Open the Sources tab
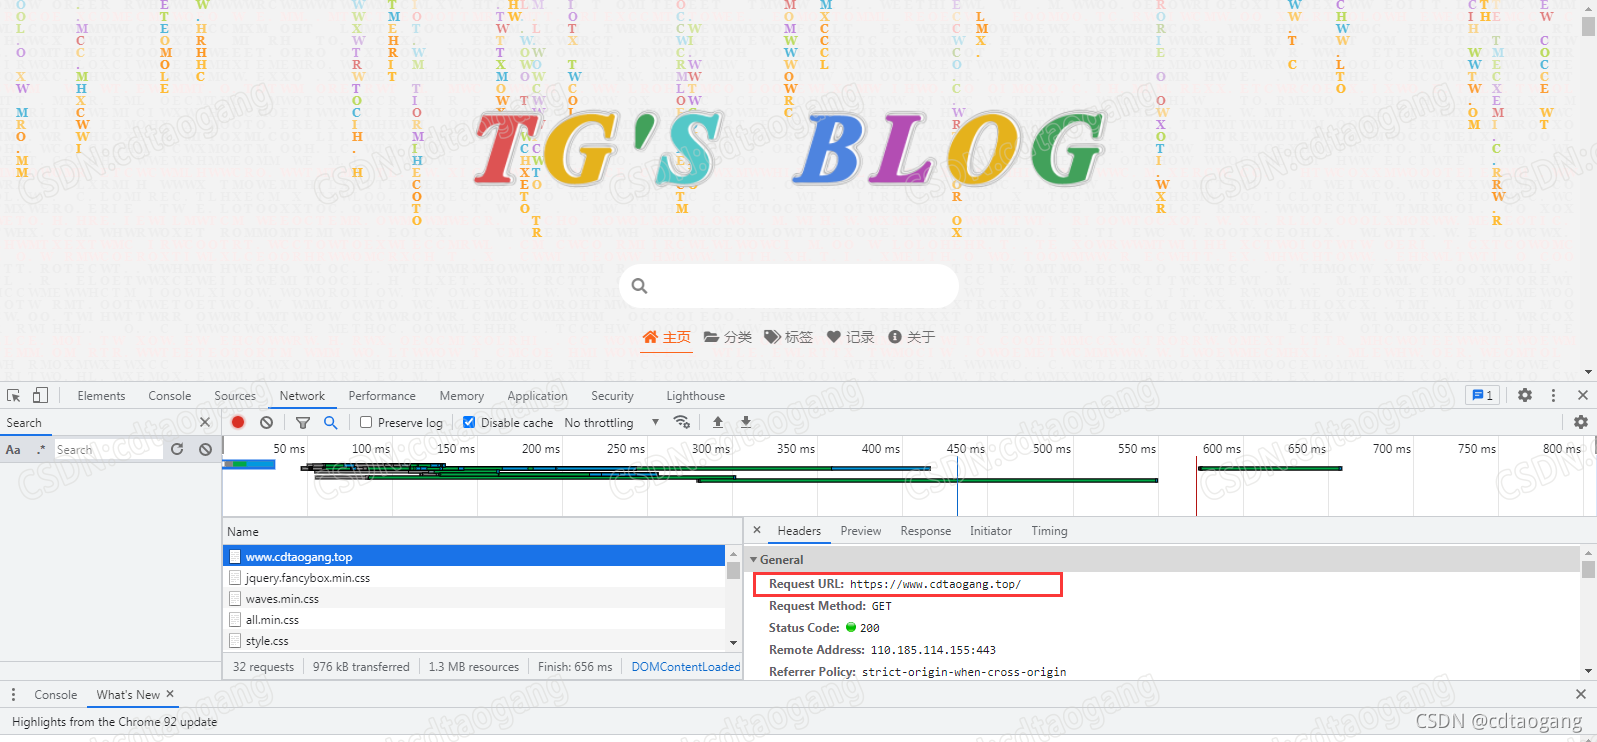 coord(235,395)
